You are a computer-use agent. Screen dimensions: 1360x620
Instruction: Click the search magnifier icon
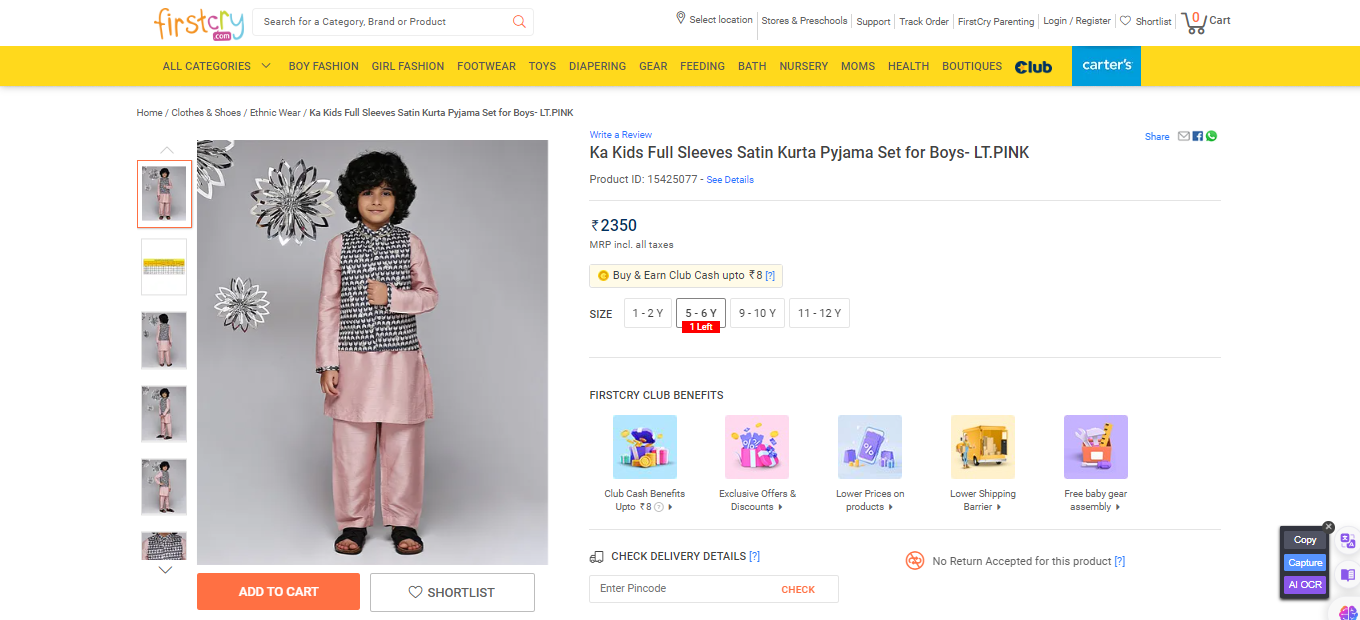[x=519, y=21]
